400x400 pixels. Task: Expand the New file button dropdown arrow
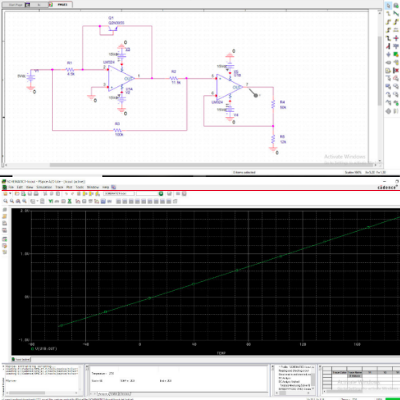(x=10, y=194)
